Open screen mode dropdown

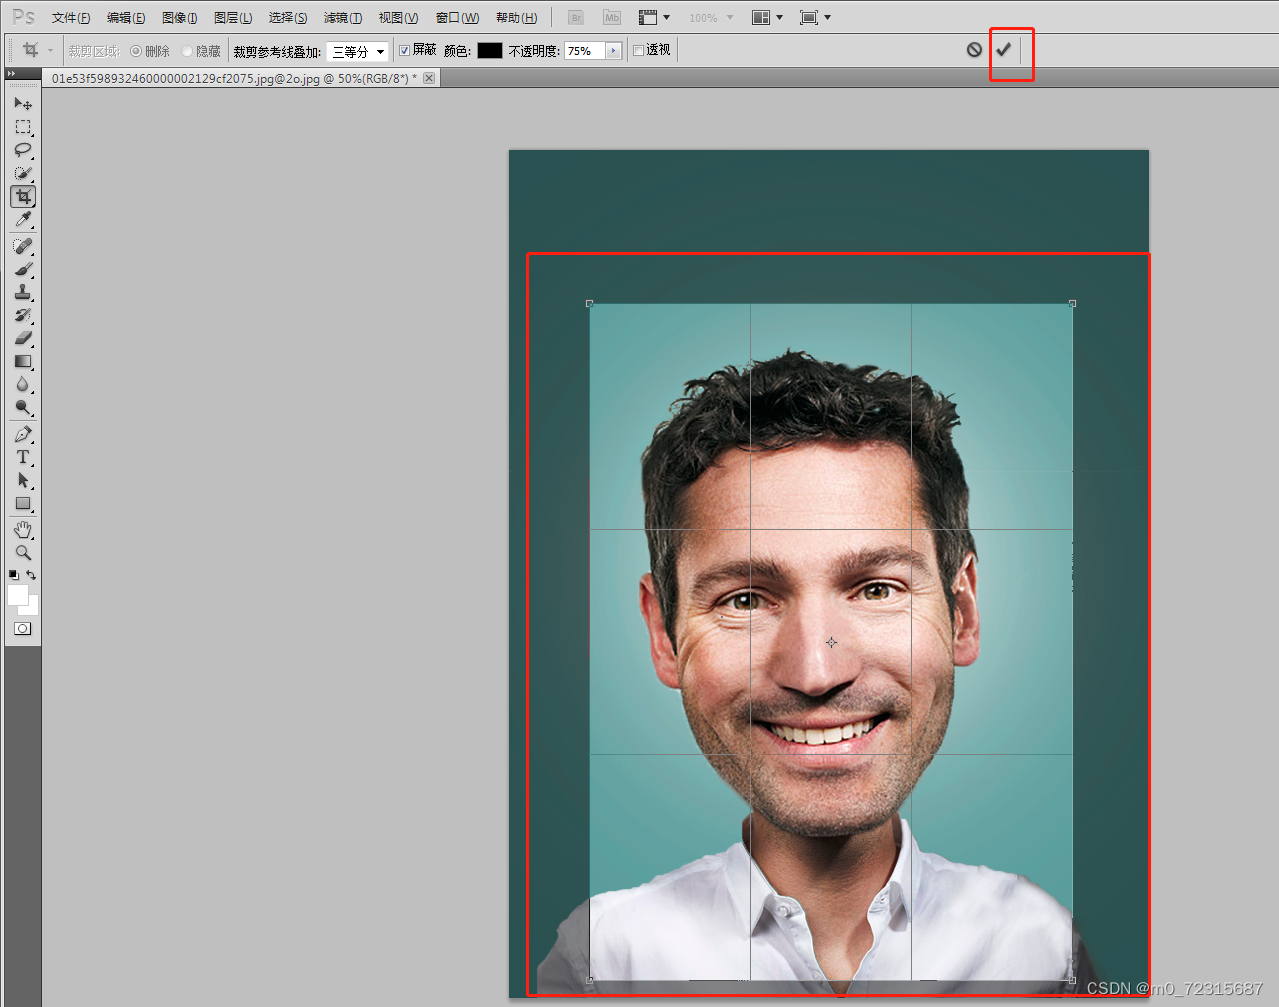816,18
